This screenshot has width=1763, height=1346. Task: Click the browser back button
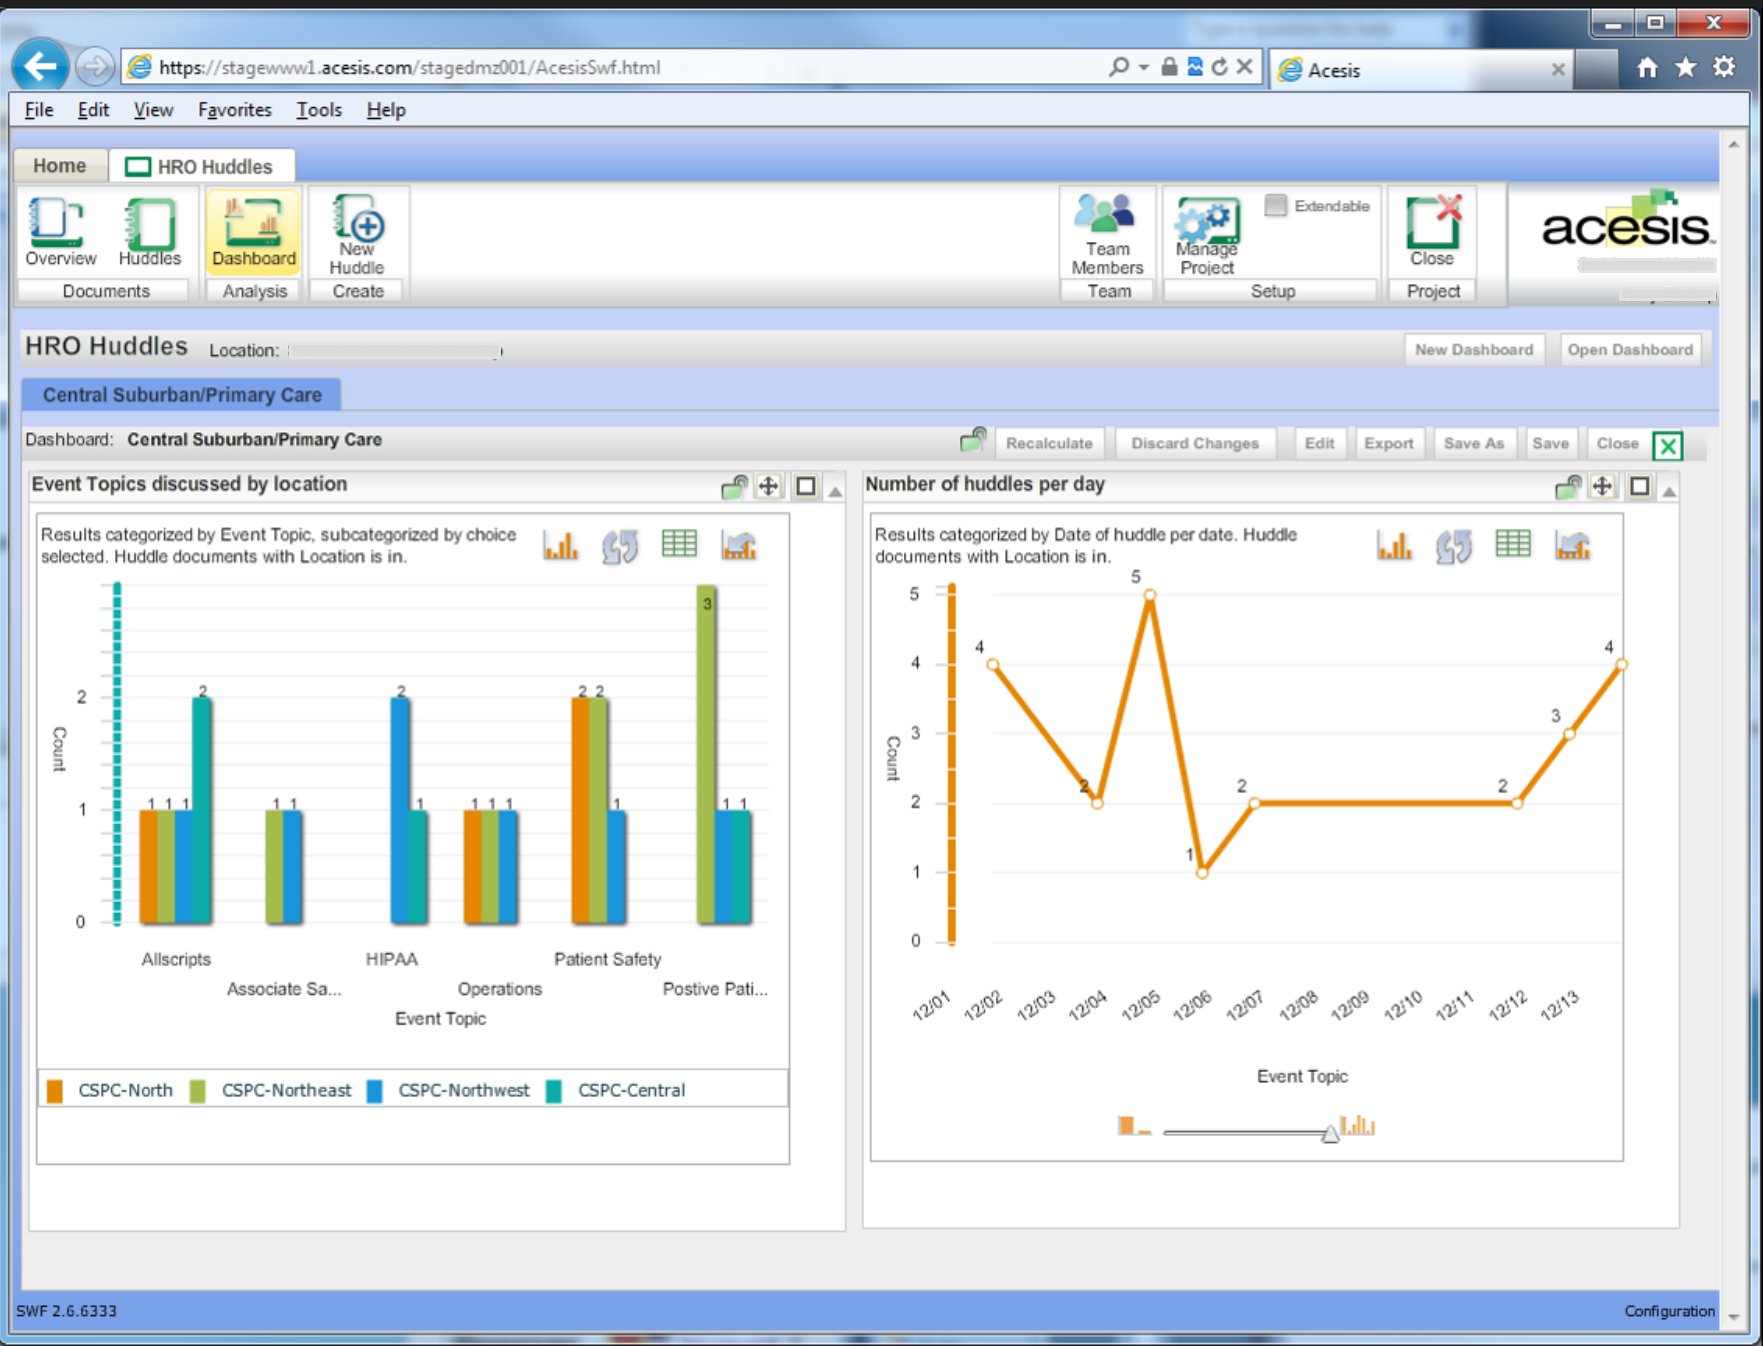click(x=40, y=67)
